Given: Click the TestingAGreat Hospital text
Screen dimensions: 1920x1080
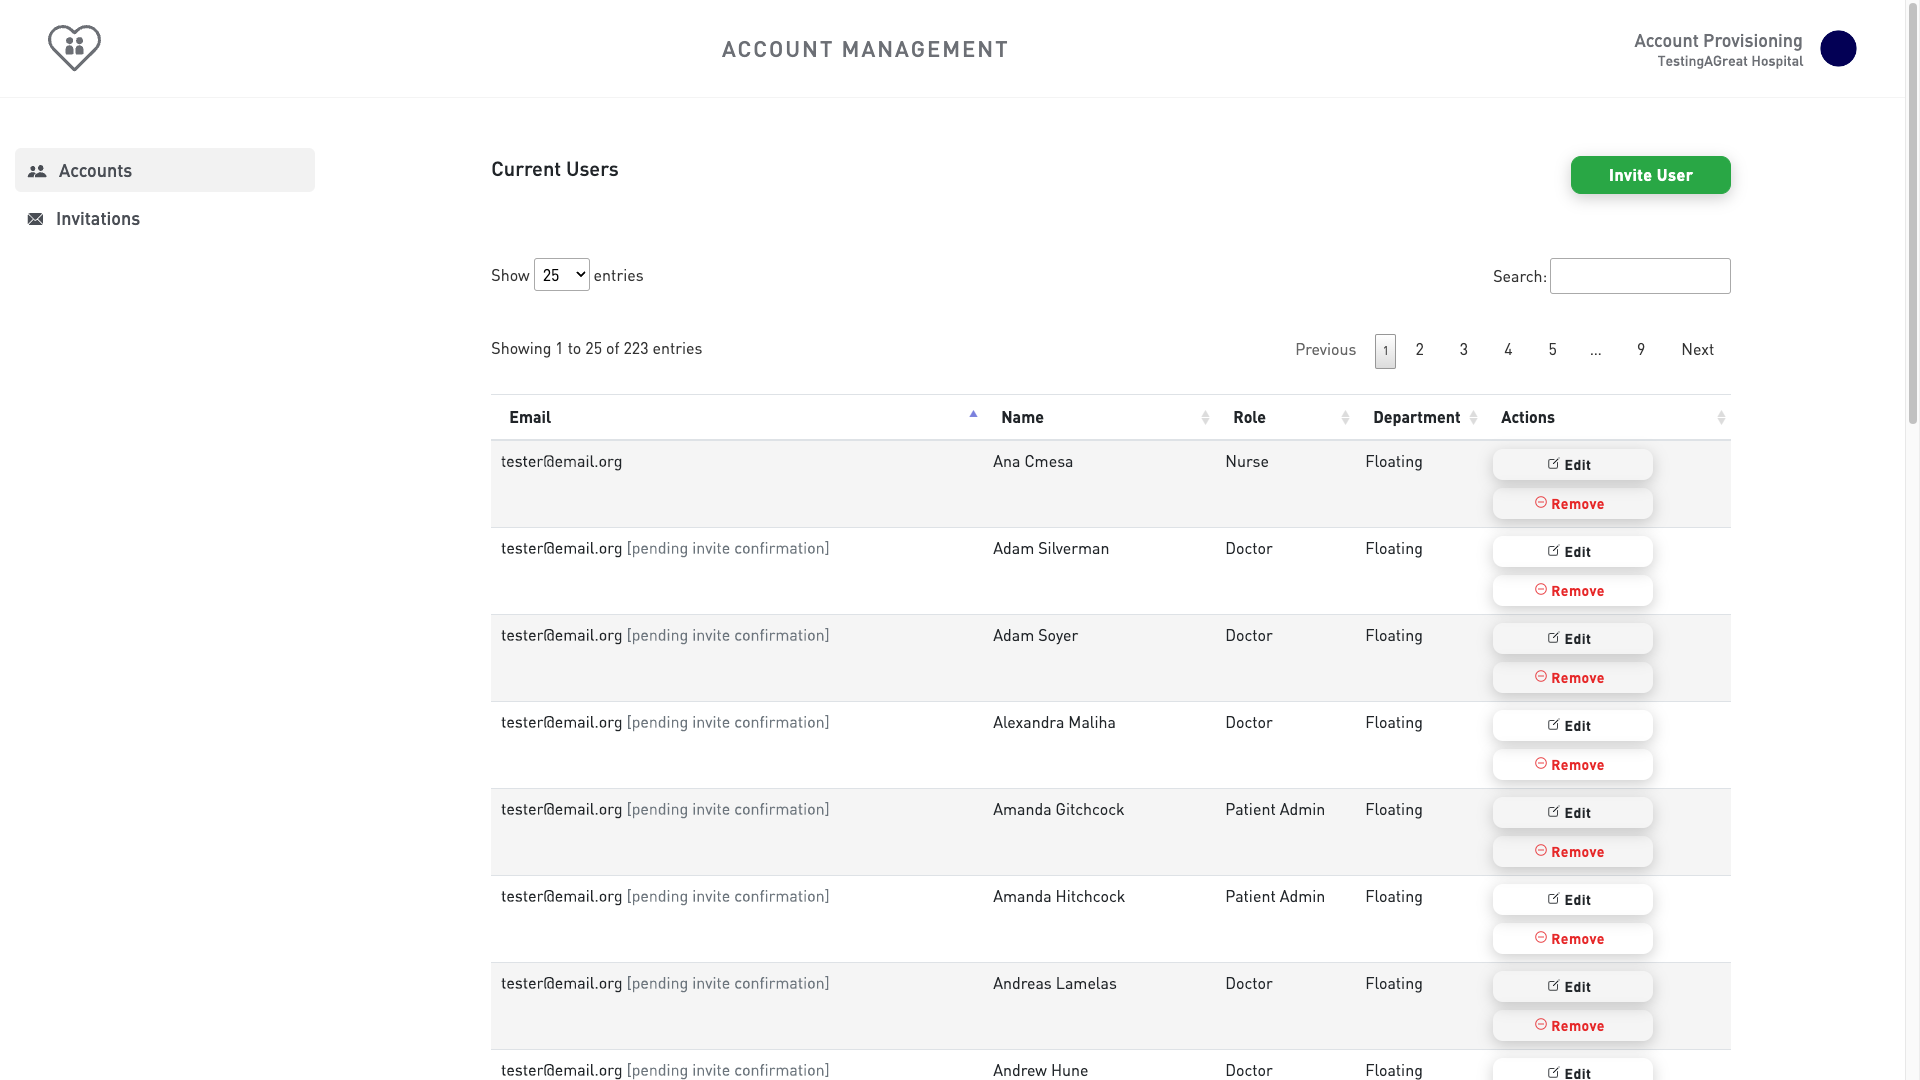Looking at the screenshot, I should pos(1730,62).
